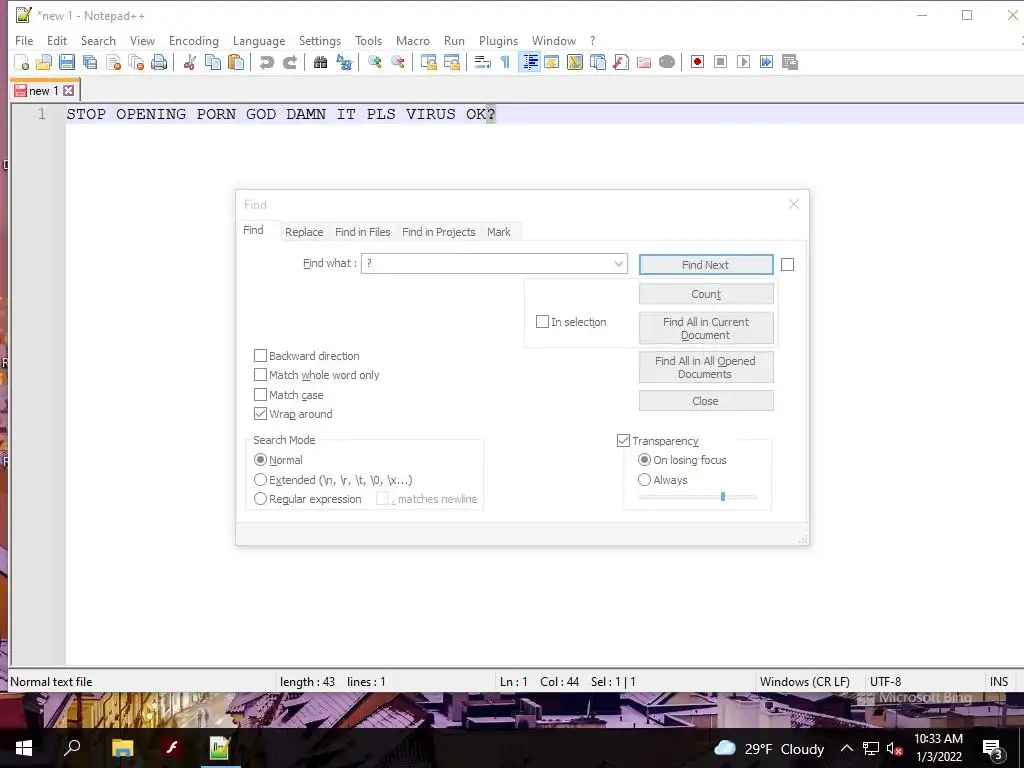Image resolution: width=1024 pixels, height=768 pixels.
Task: Click the Playback macro icon
Action: (x=743, y=62)
